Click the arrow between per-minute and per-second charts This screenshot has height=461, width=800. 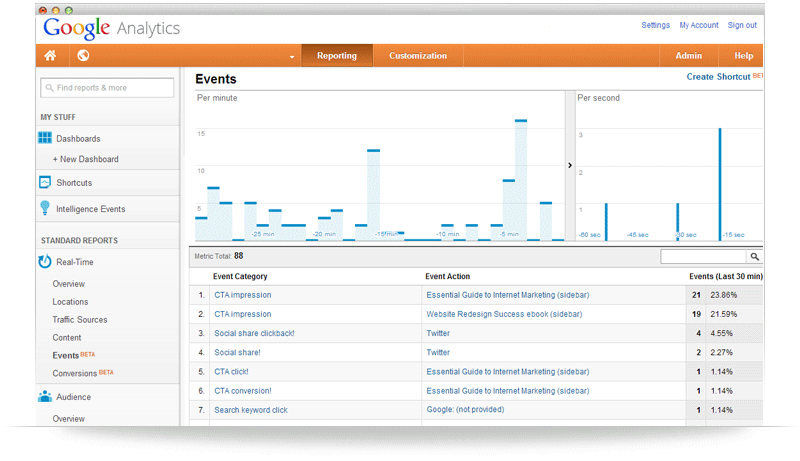[570, 165]
